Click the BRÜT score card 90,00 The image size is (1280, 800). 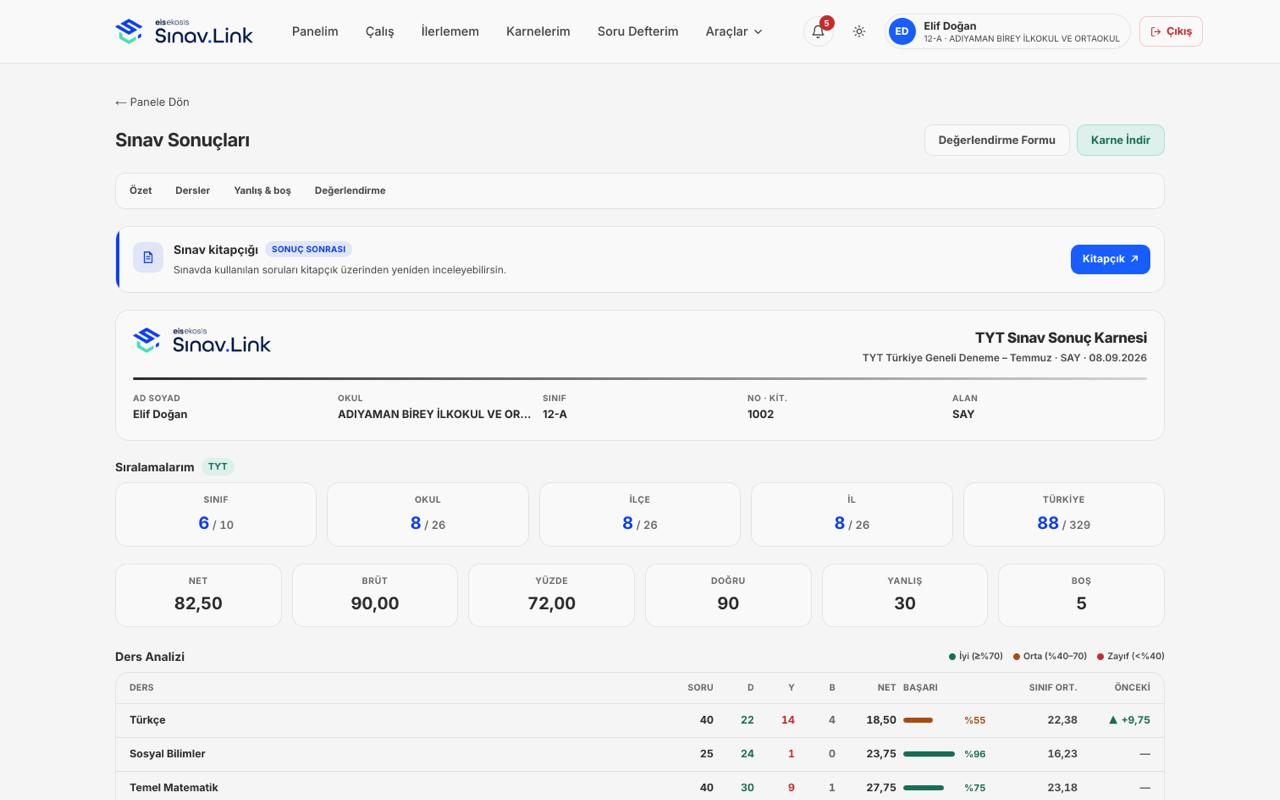375,595
